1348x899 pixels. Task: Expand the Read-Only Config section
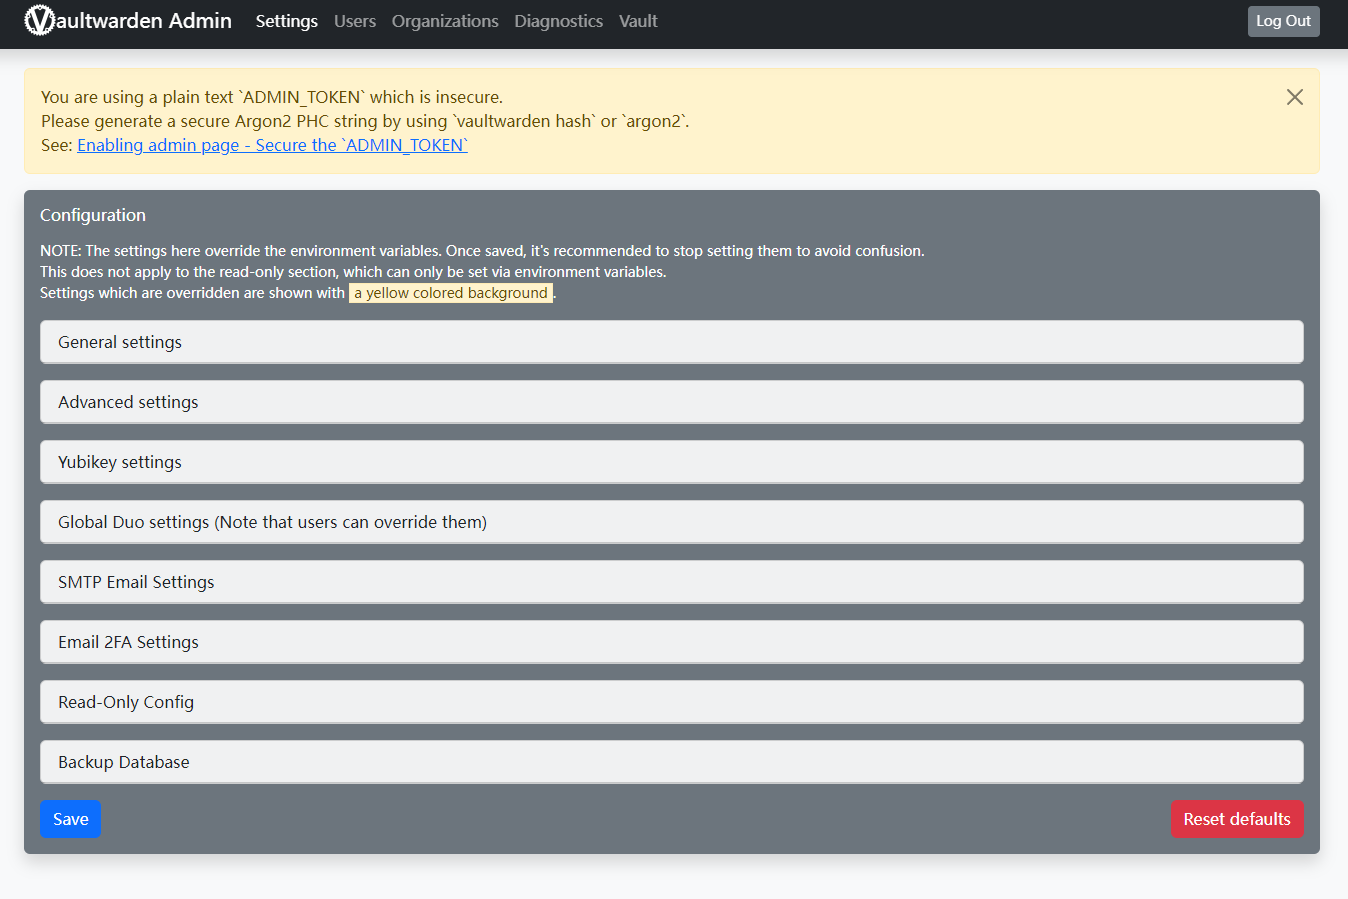[x=671, y=702]
